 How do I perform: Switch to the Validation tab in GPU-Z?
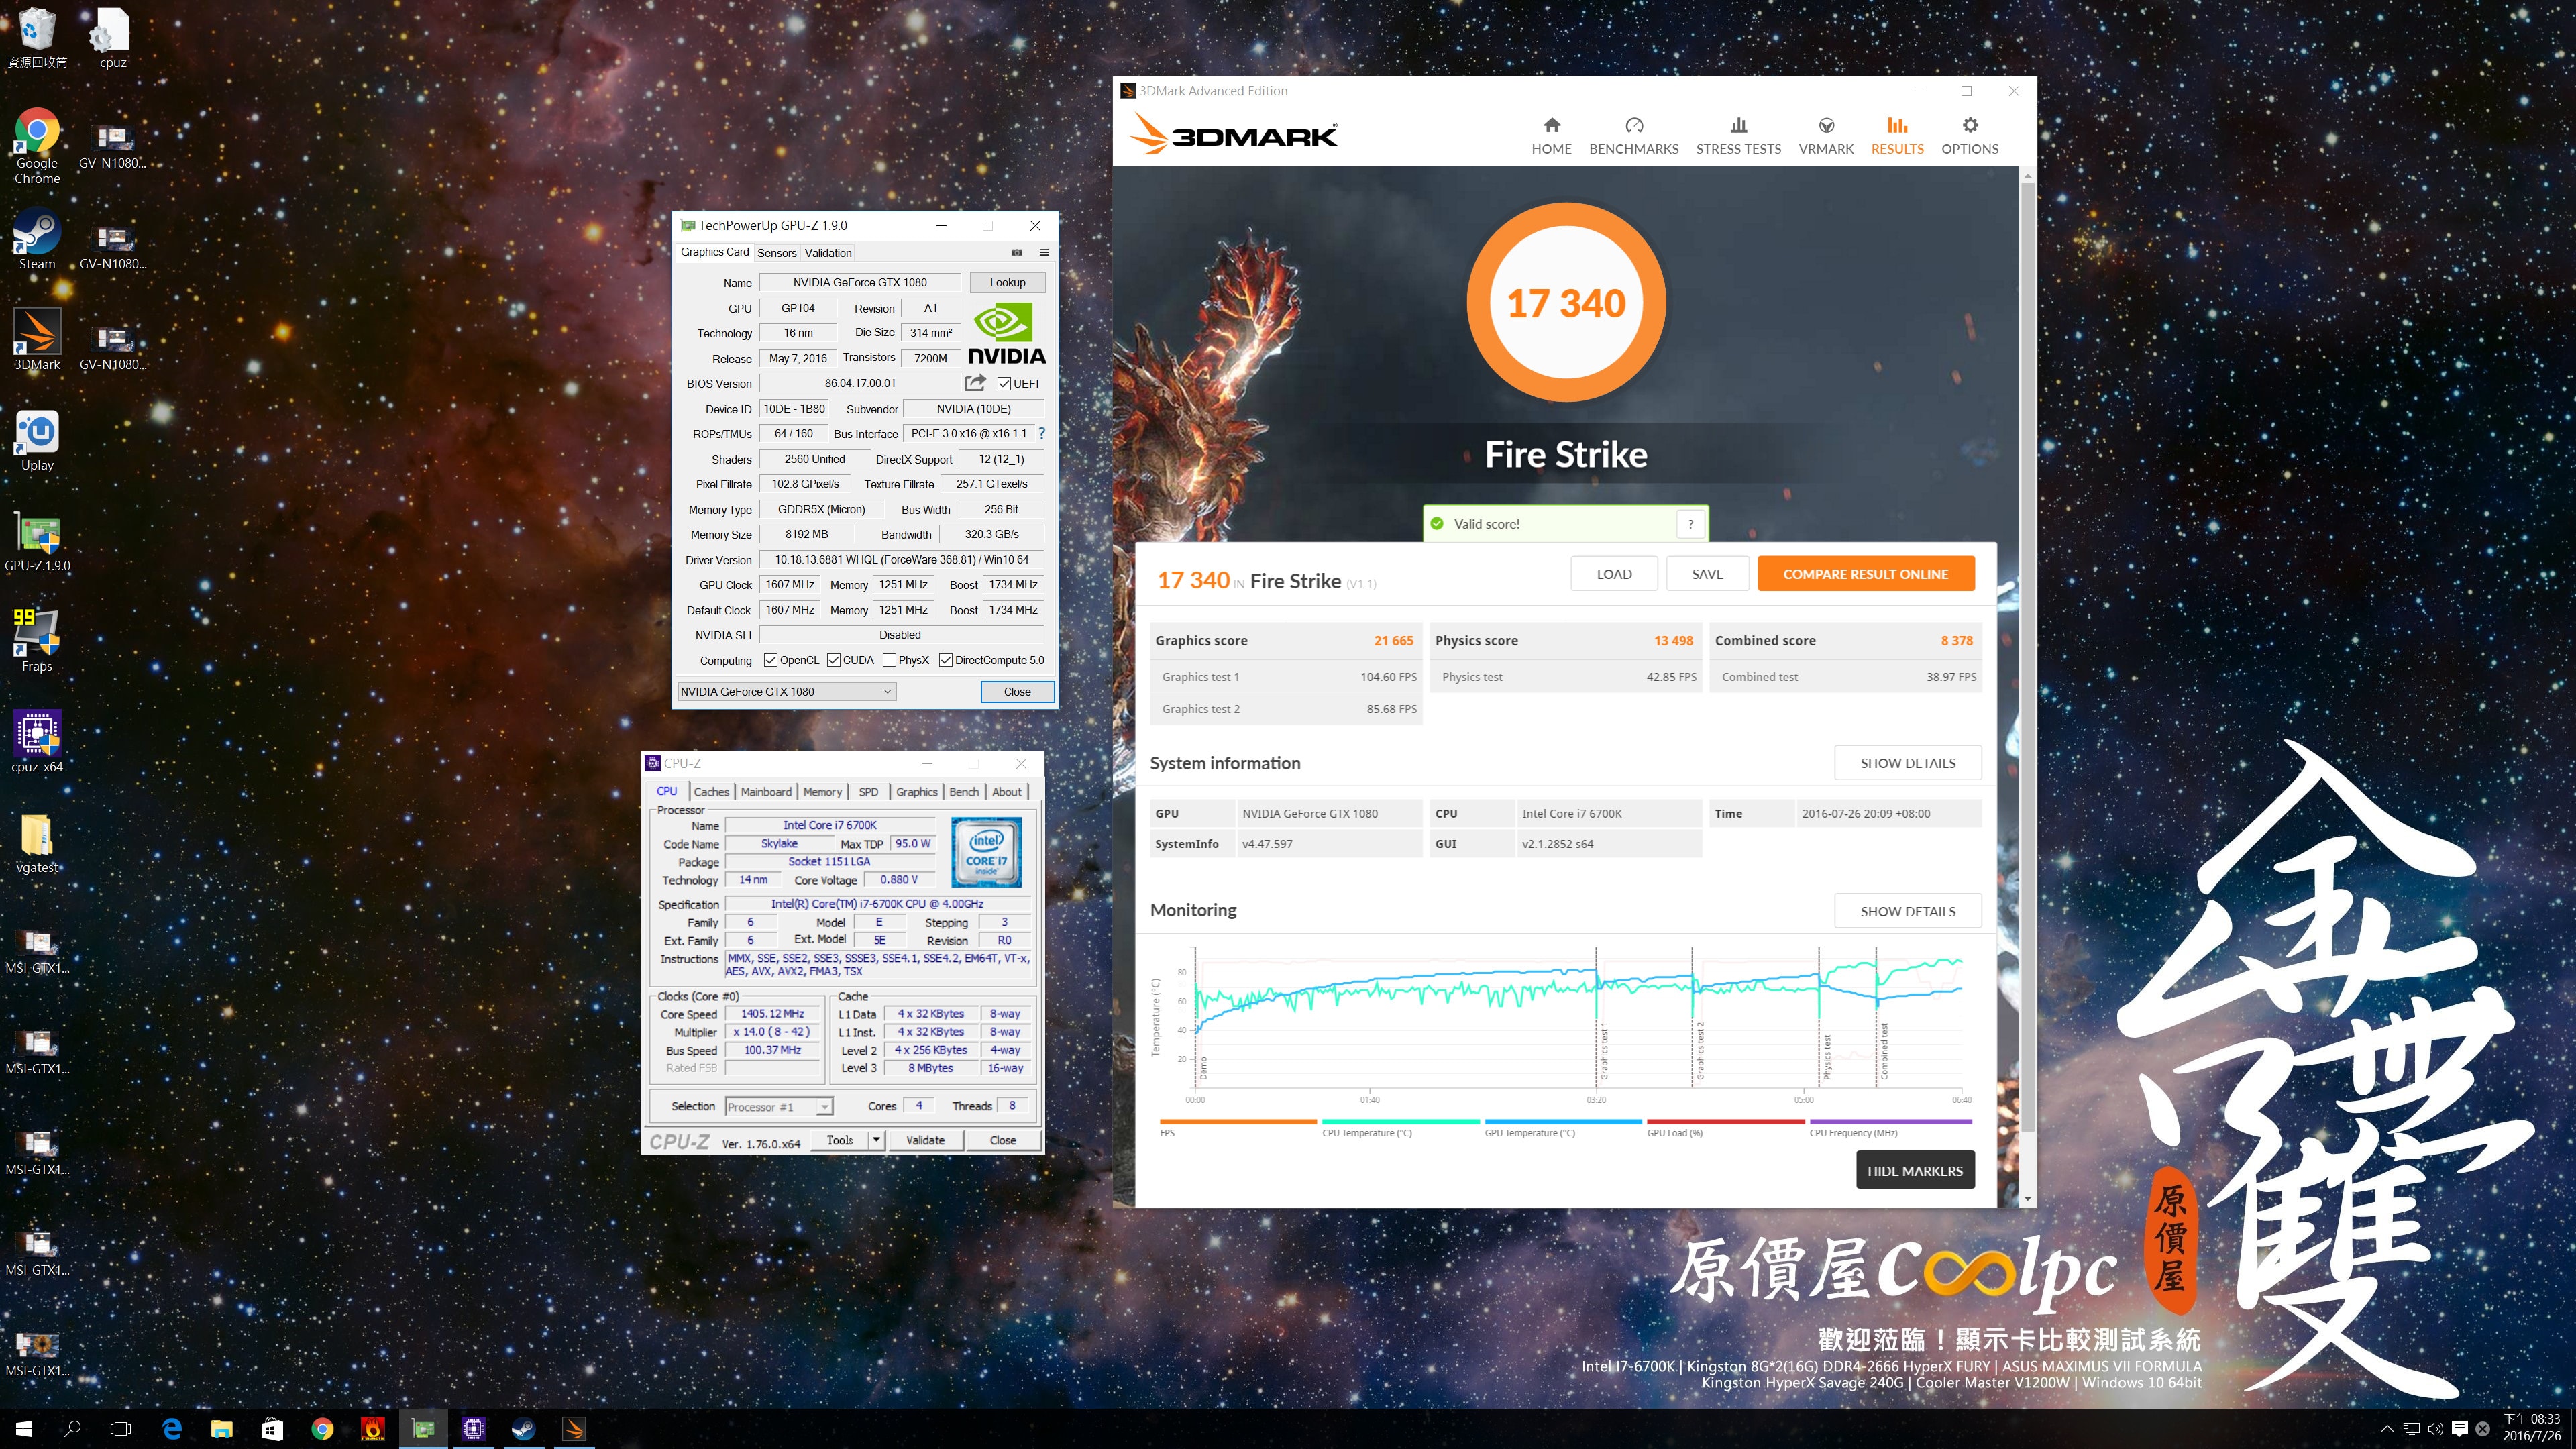828,253
